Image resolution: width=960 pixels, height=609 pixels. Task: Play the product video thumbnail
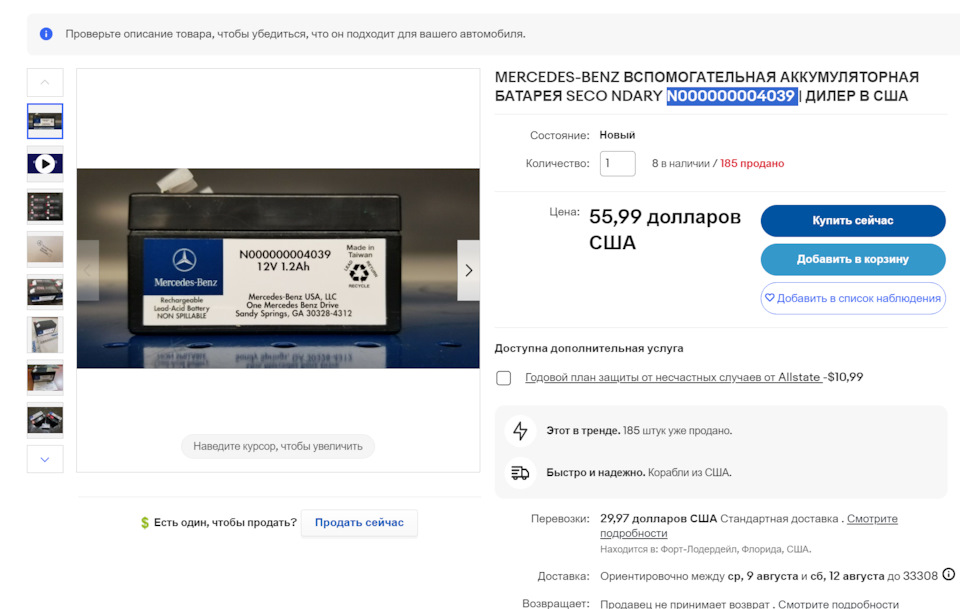(45, 163)
